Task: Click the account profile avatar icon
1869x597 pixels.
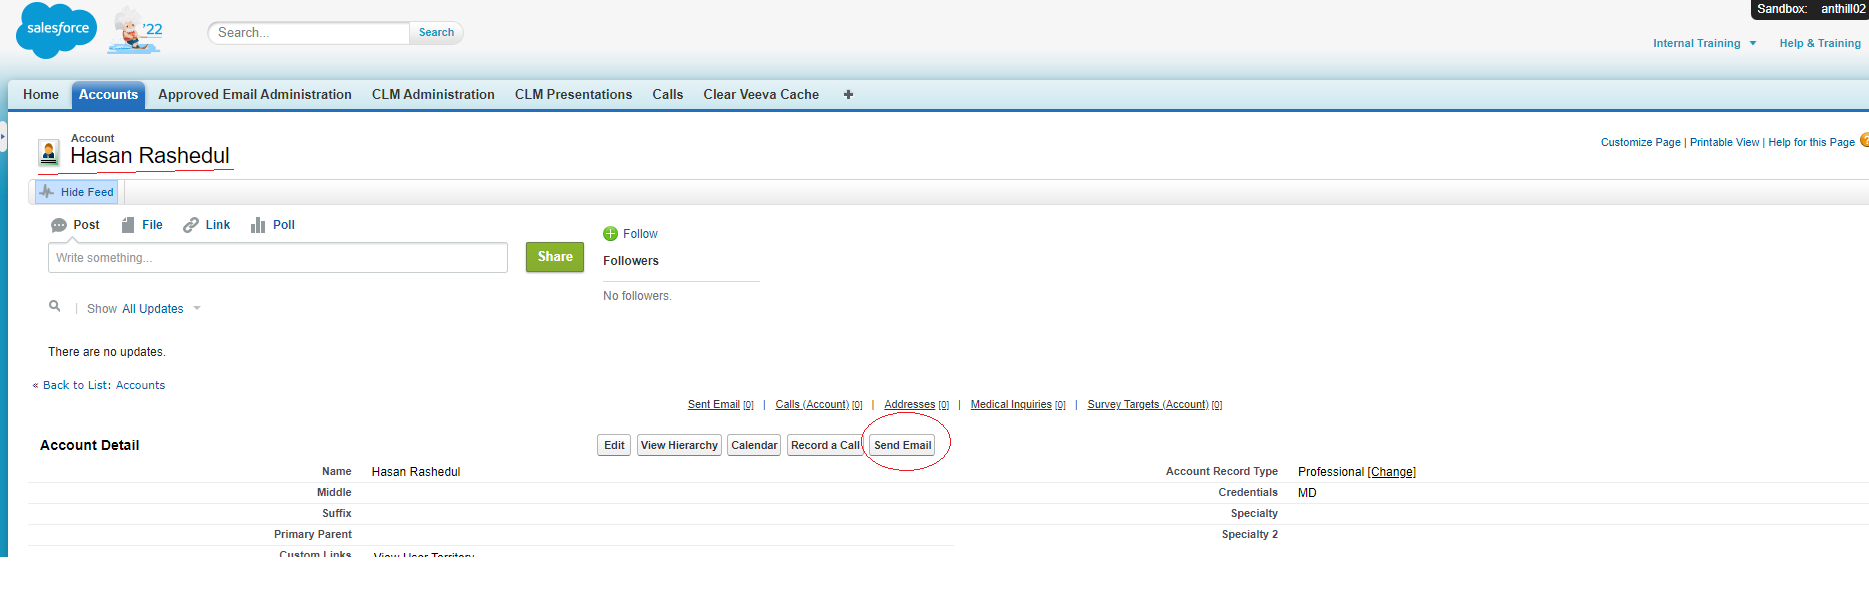Action: [48, 153]
